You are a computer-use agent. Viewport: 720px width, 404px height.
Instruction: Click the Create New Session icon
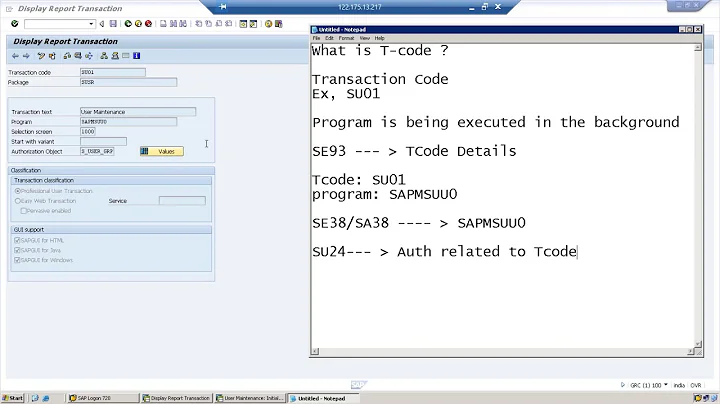click(x=243, y=24)
